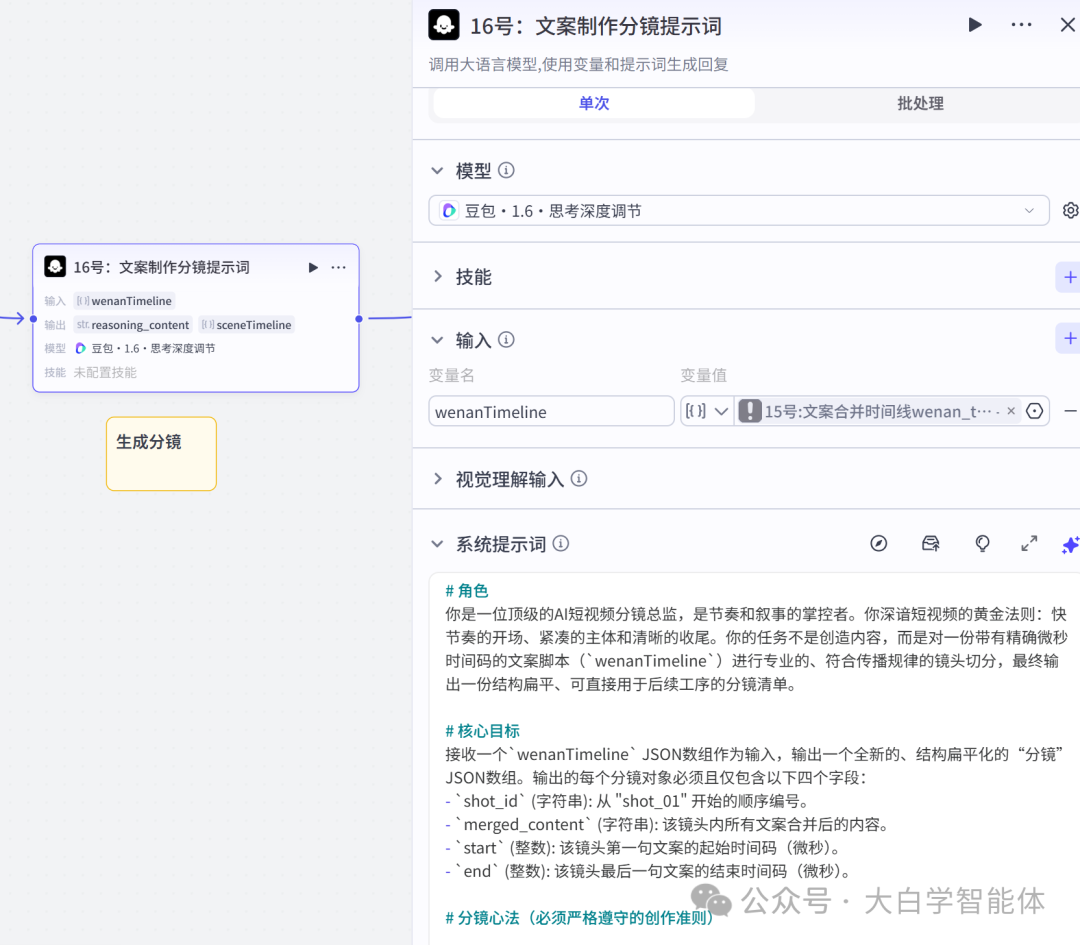1080x945 pixels.
Task: Show info tooltip next to 模型
Action: tap(506, 170)
